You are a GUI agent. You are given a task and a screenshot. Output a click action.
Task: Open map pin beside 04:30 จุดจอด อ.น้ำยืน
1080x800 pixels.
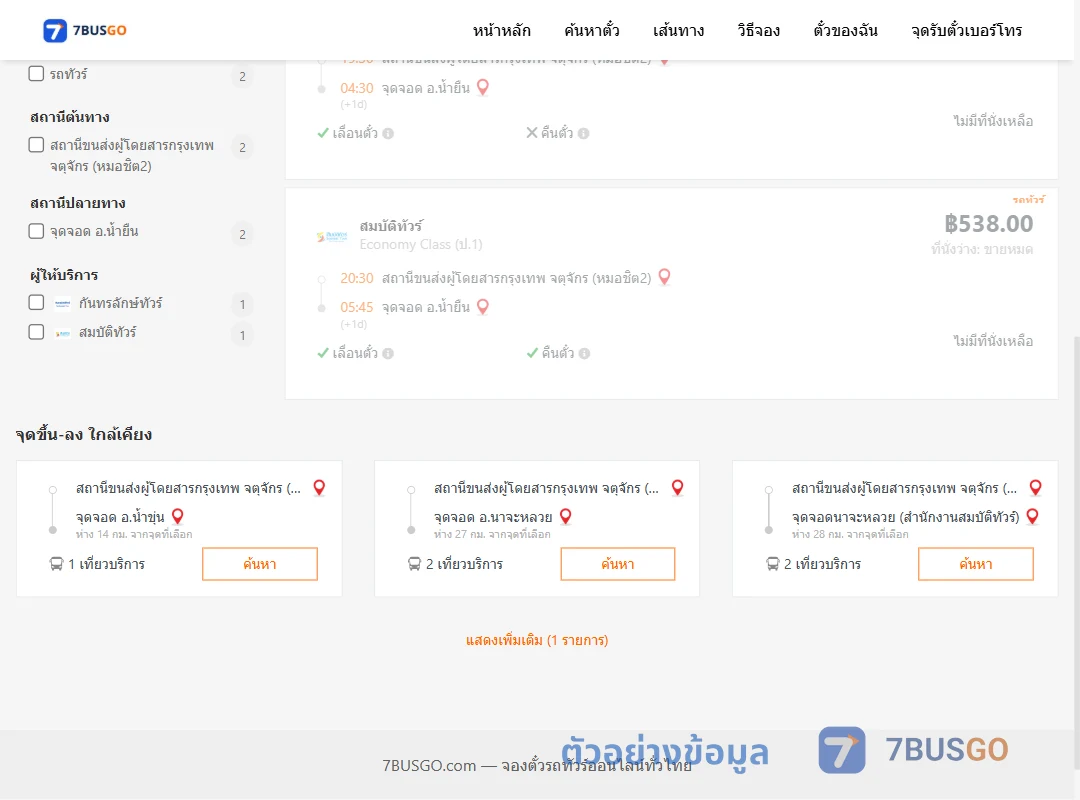483,88
